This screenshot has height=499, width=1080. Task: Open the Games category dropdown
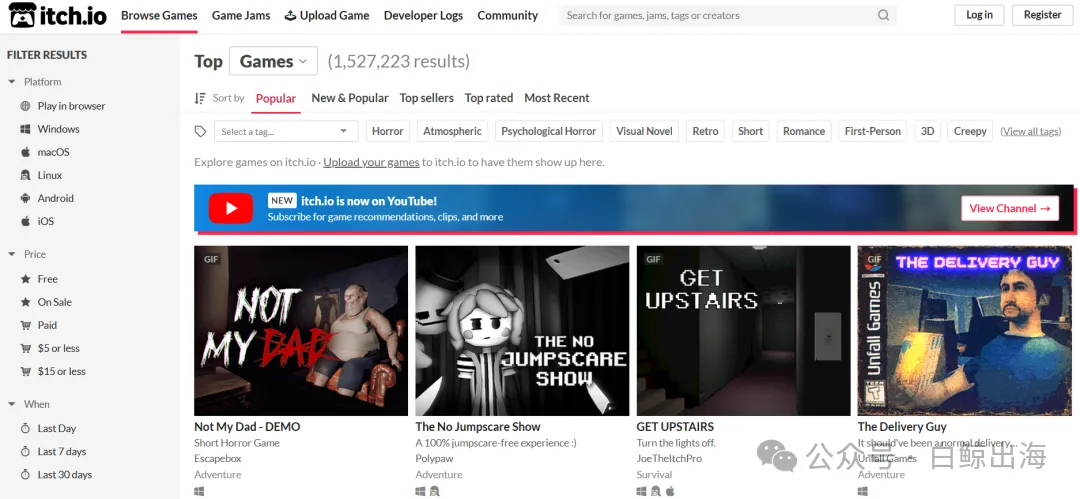coord(273,61)
